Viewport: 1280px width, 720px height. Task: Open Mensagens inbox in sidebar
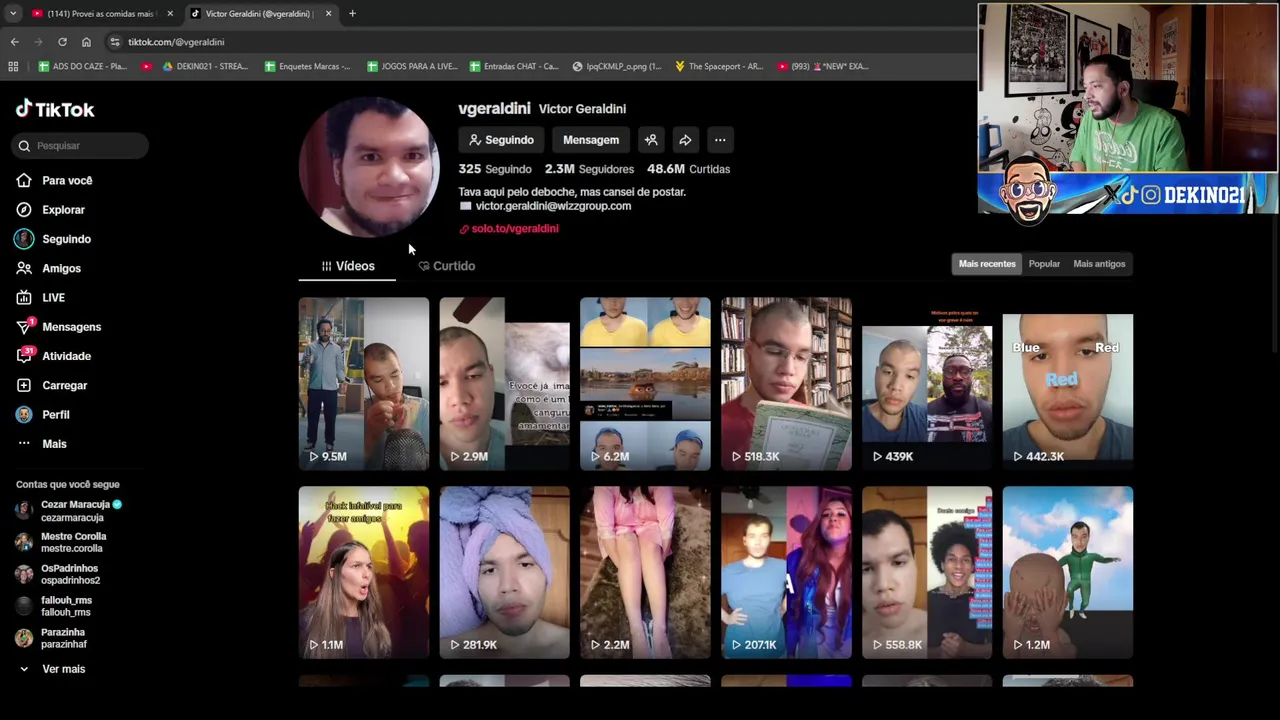(58, 327)
